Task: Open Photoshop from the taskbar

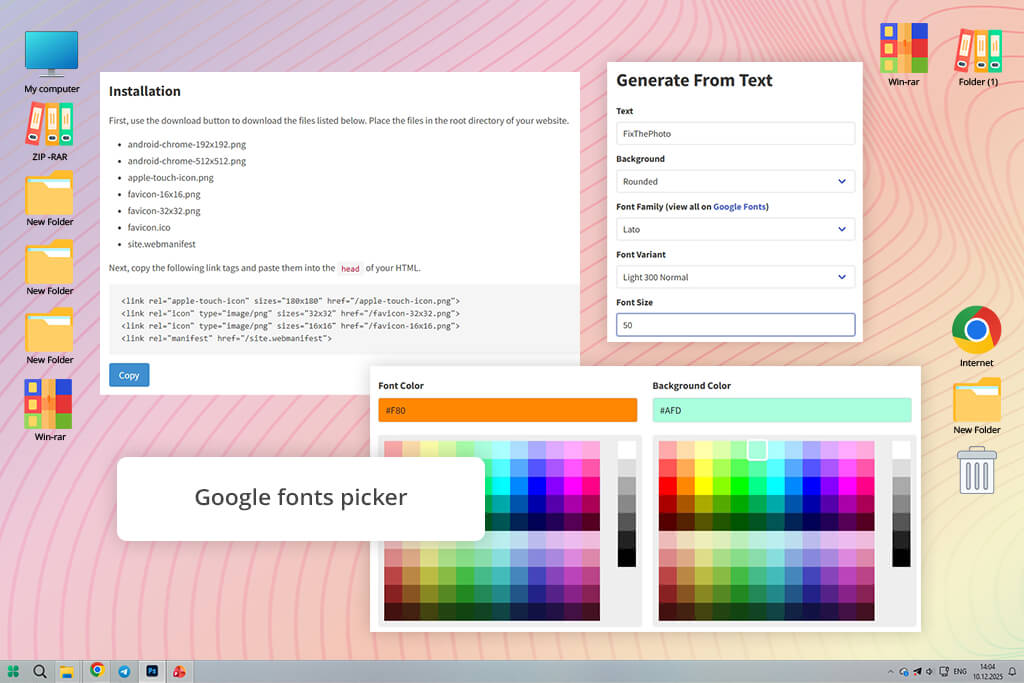Action: coord(152,671)
